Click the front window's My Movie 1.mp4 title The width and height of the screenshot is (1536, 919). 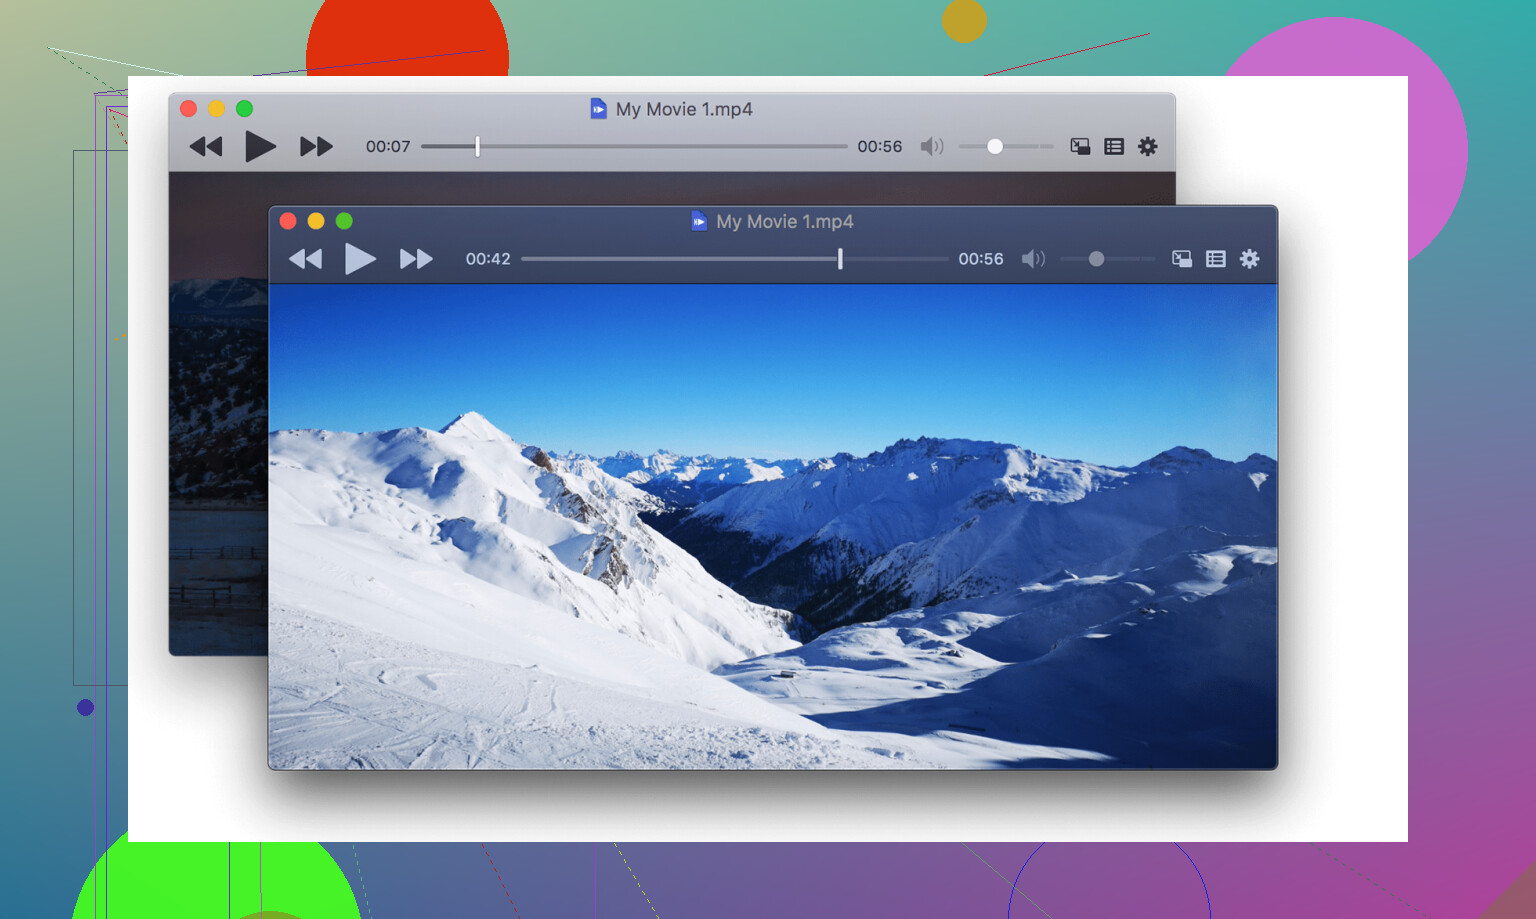point(785,222)
